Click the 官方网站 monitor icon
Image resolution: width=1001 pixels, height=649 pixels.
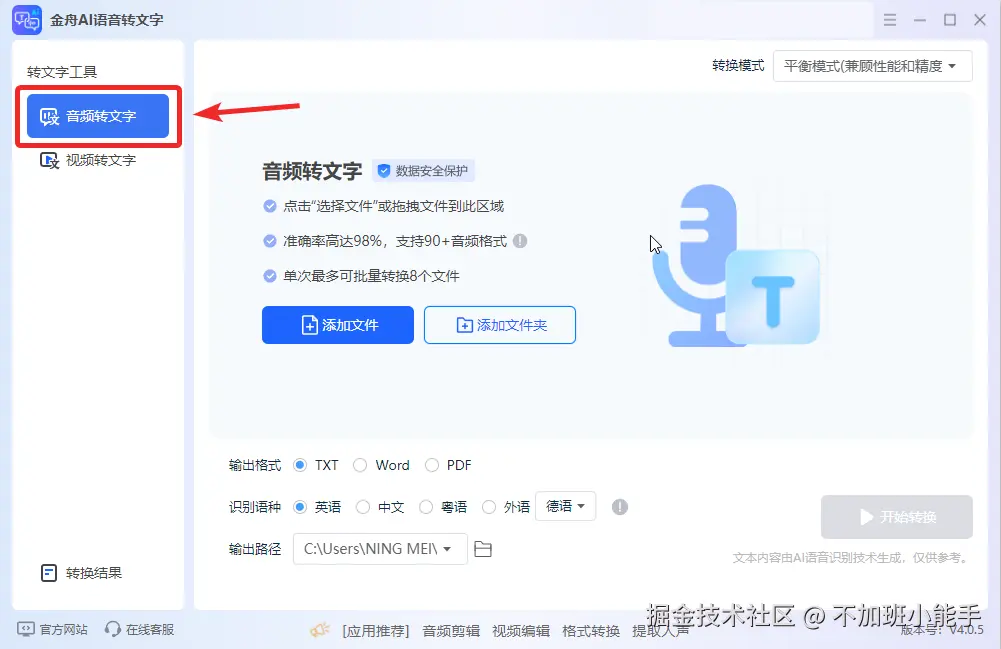26,629
